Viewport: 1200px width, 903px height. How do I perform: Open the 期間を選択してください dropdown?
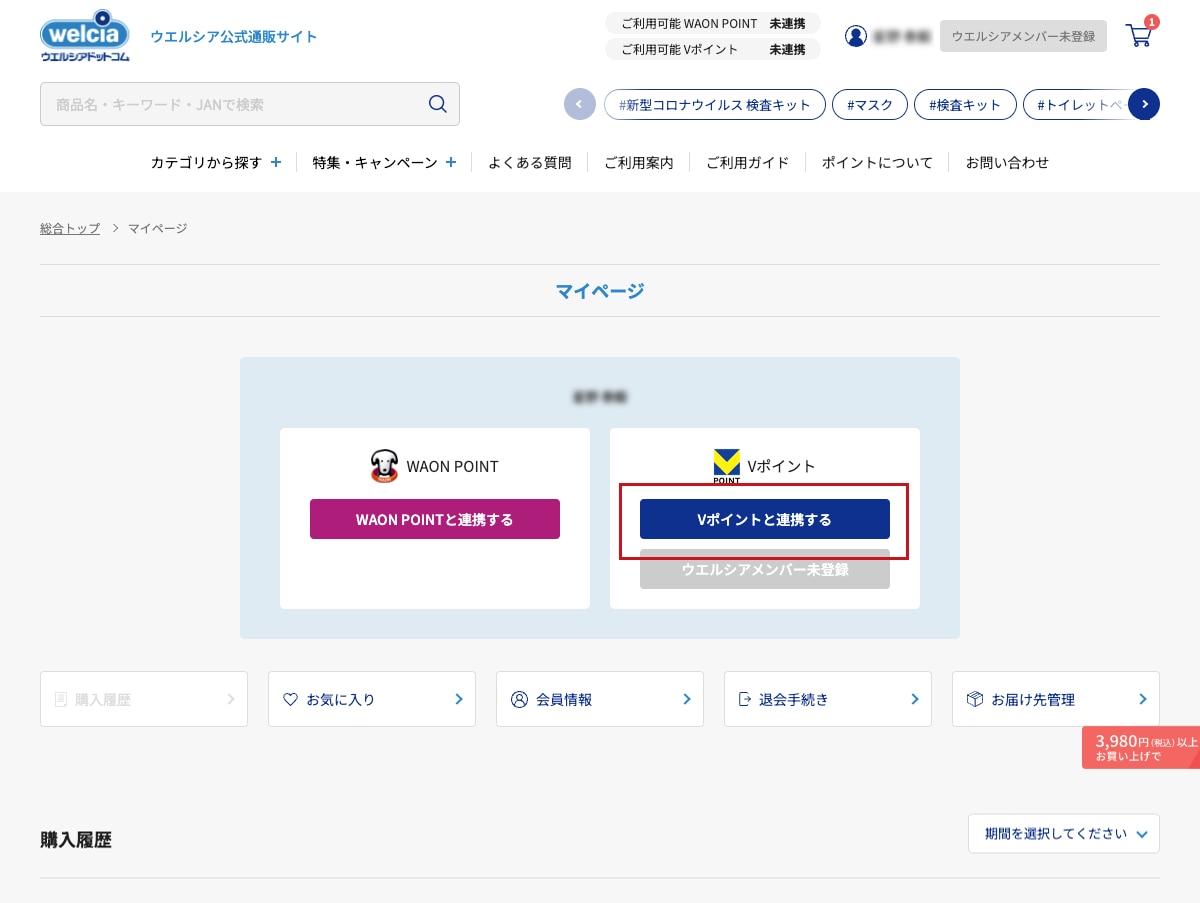pyautogui.click(x=1063, y=834)
